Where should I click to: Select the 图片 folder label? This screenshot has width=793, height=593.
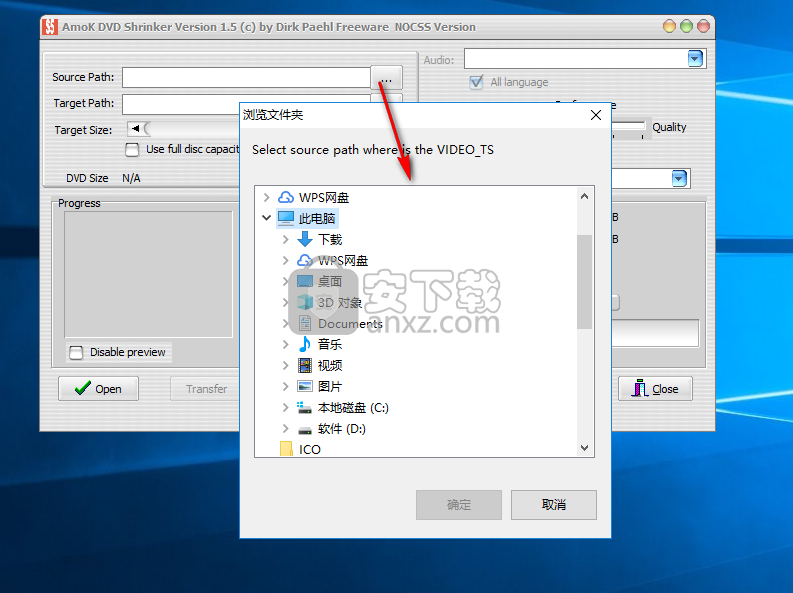(x=330, y=386)
